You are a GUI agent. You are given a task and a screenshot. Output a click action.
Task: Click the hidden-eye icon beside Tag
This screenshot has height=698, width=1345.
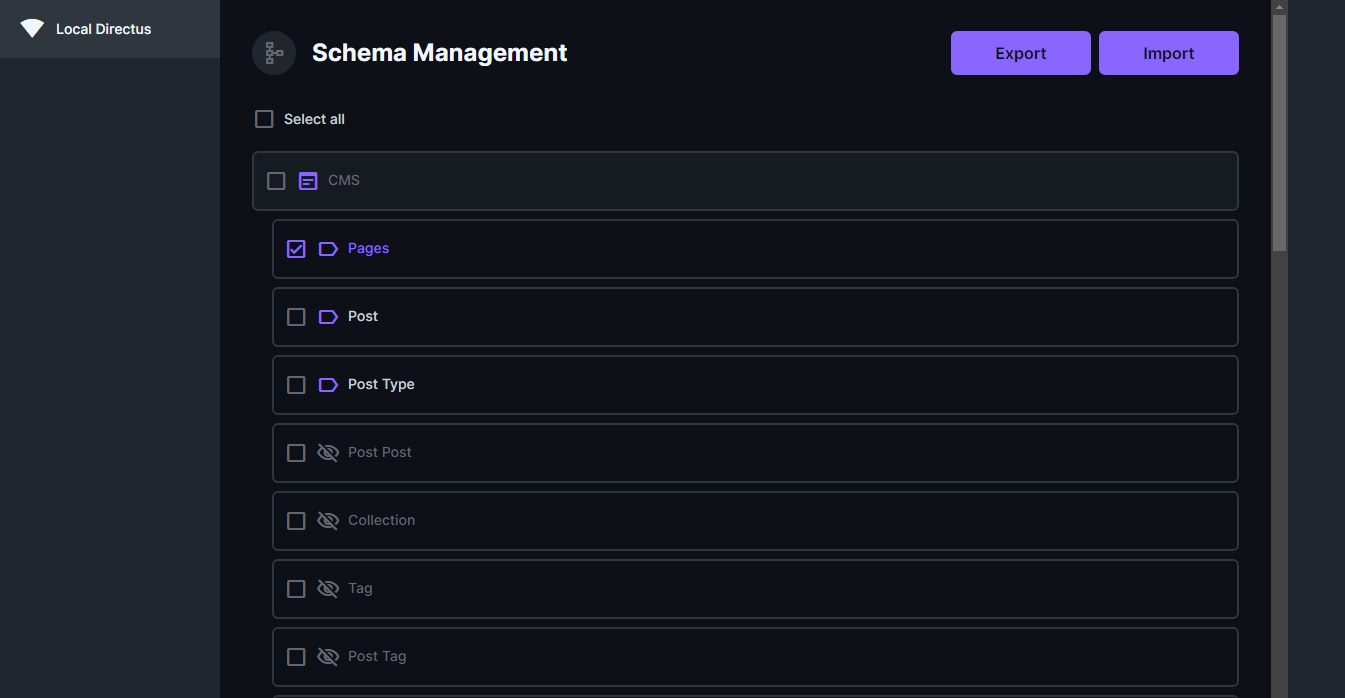click(328, 589)
